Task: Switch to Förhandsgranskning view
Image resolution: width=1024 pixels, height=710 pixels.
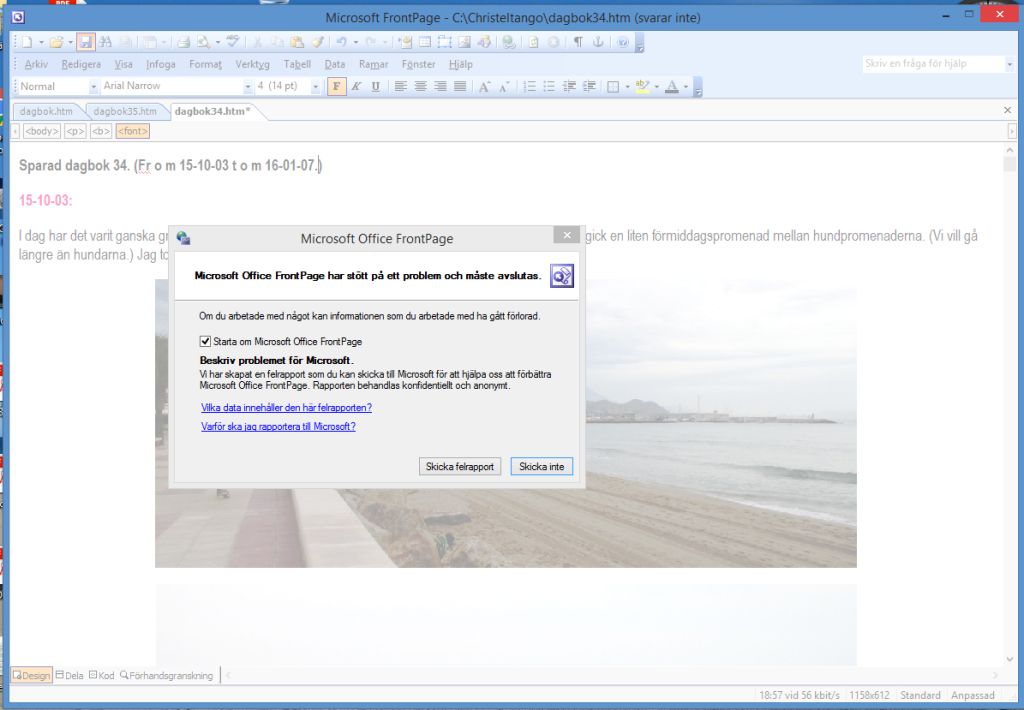Action: point(167,675)
